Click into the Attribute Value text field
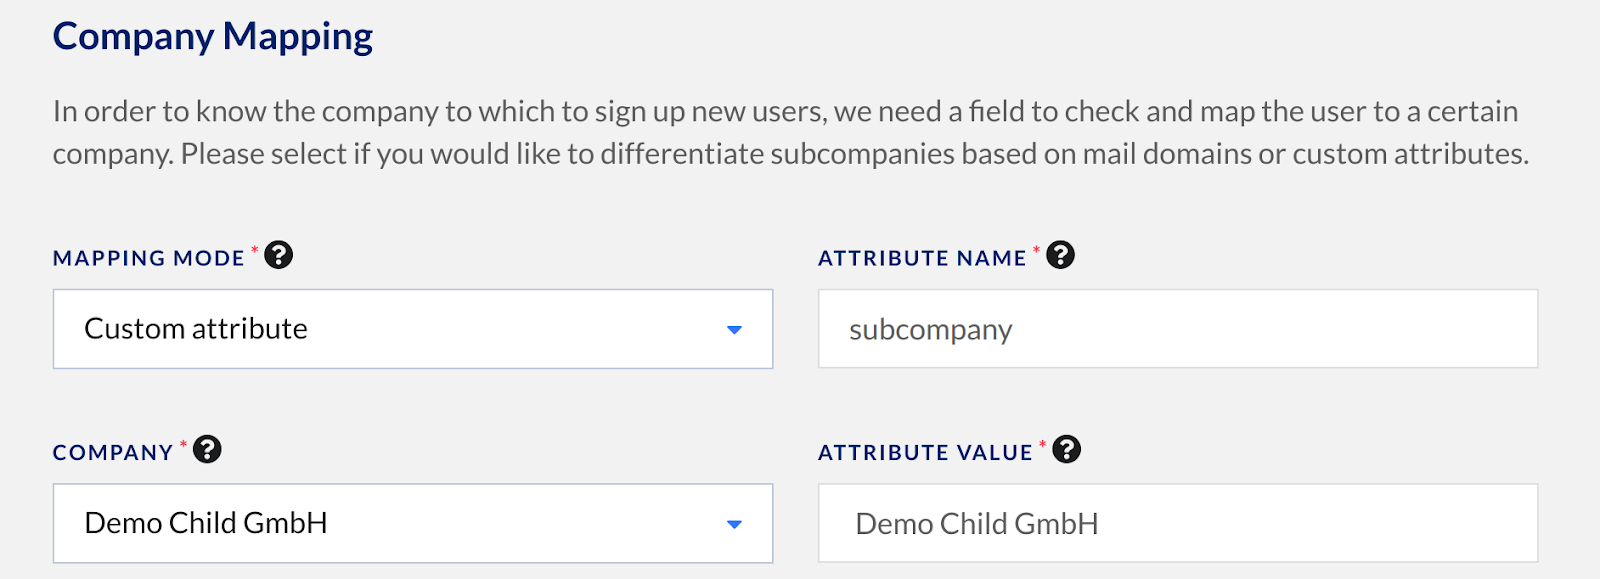Viewport: 1600px width, 579px height. click(1178, 523)
